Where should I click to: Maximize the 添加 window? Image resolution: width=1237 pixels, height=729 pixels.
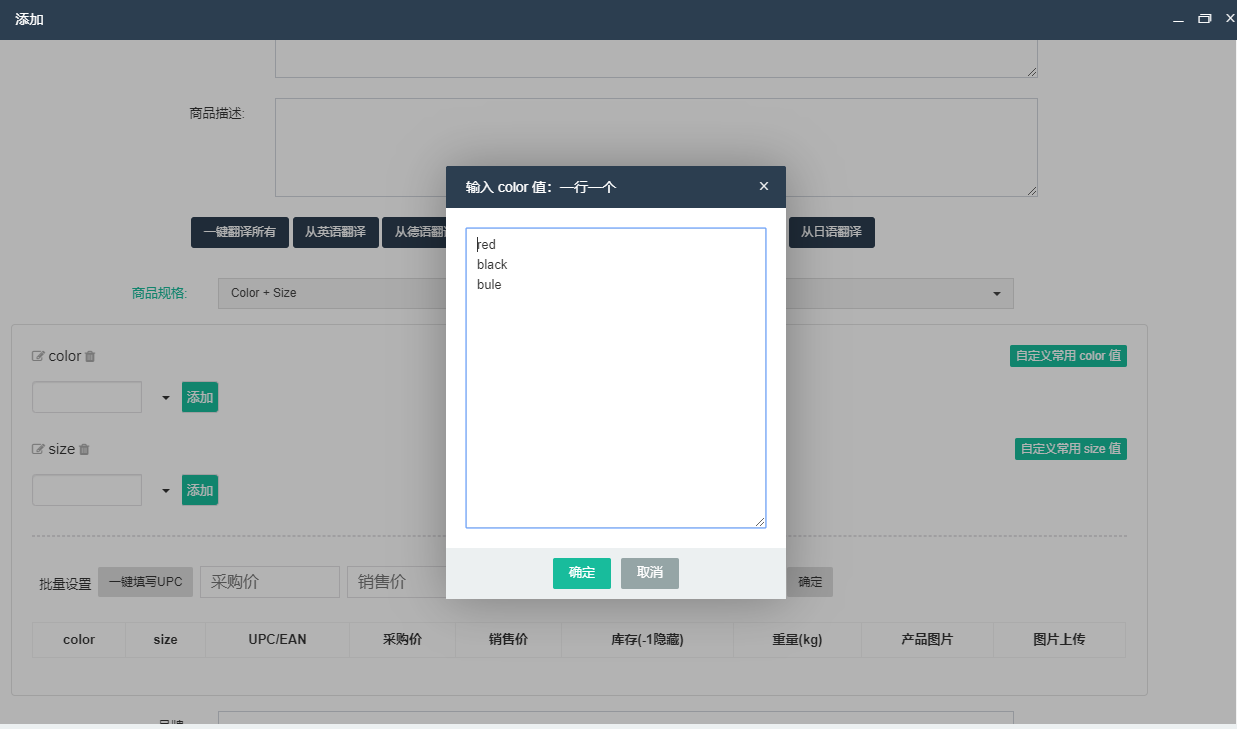[1205, 19]
